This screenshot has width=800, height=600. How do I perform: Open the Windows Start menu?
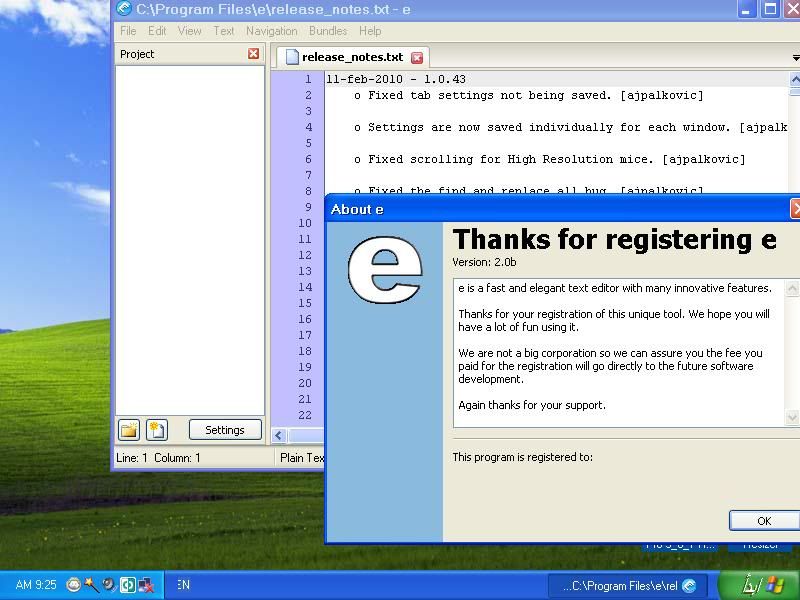click(759, 585)
